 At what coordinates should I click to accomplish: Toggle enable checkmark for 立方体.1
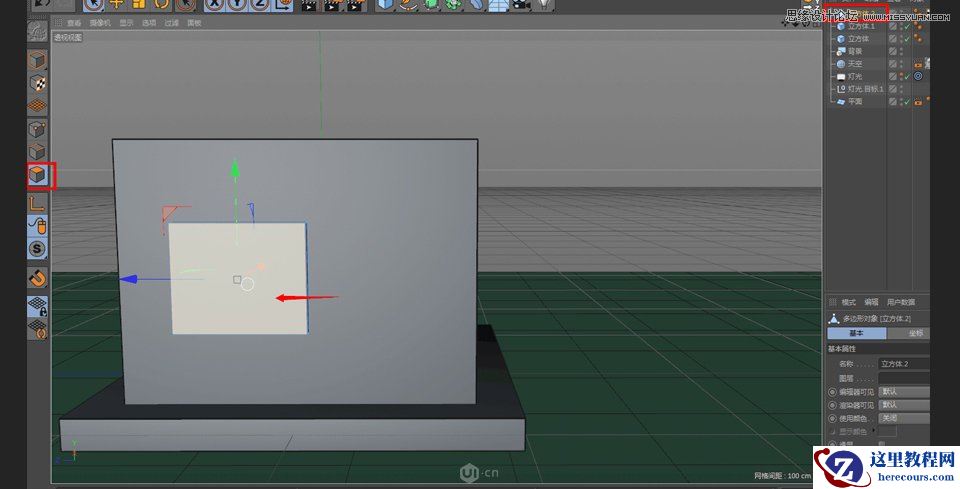[907, 26]
